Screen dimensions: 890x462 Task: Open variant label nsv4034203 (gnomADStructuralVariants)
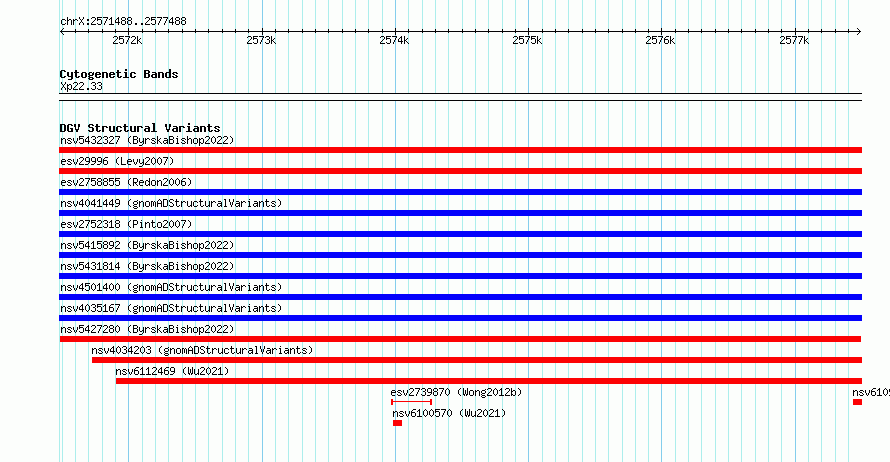pyautogui.click(x=202, y=350)
